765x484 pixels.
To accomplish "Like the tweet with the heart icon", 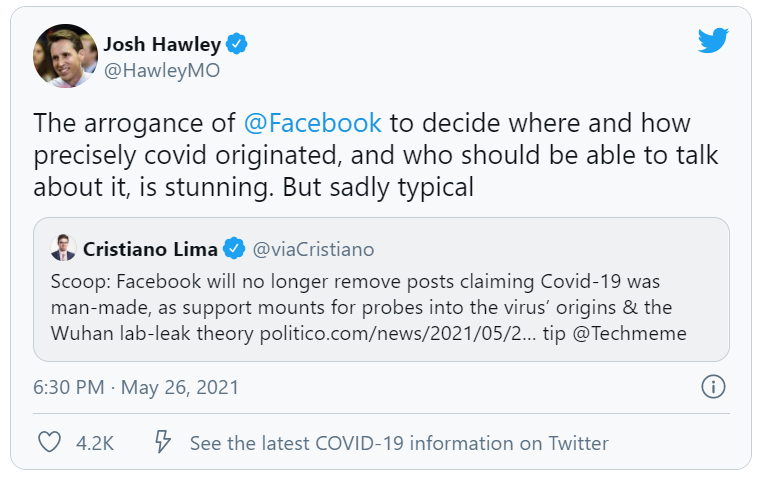I will click(49, 442).
